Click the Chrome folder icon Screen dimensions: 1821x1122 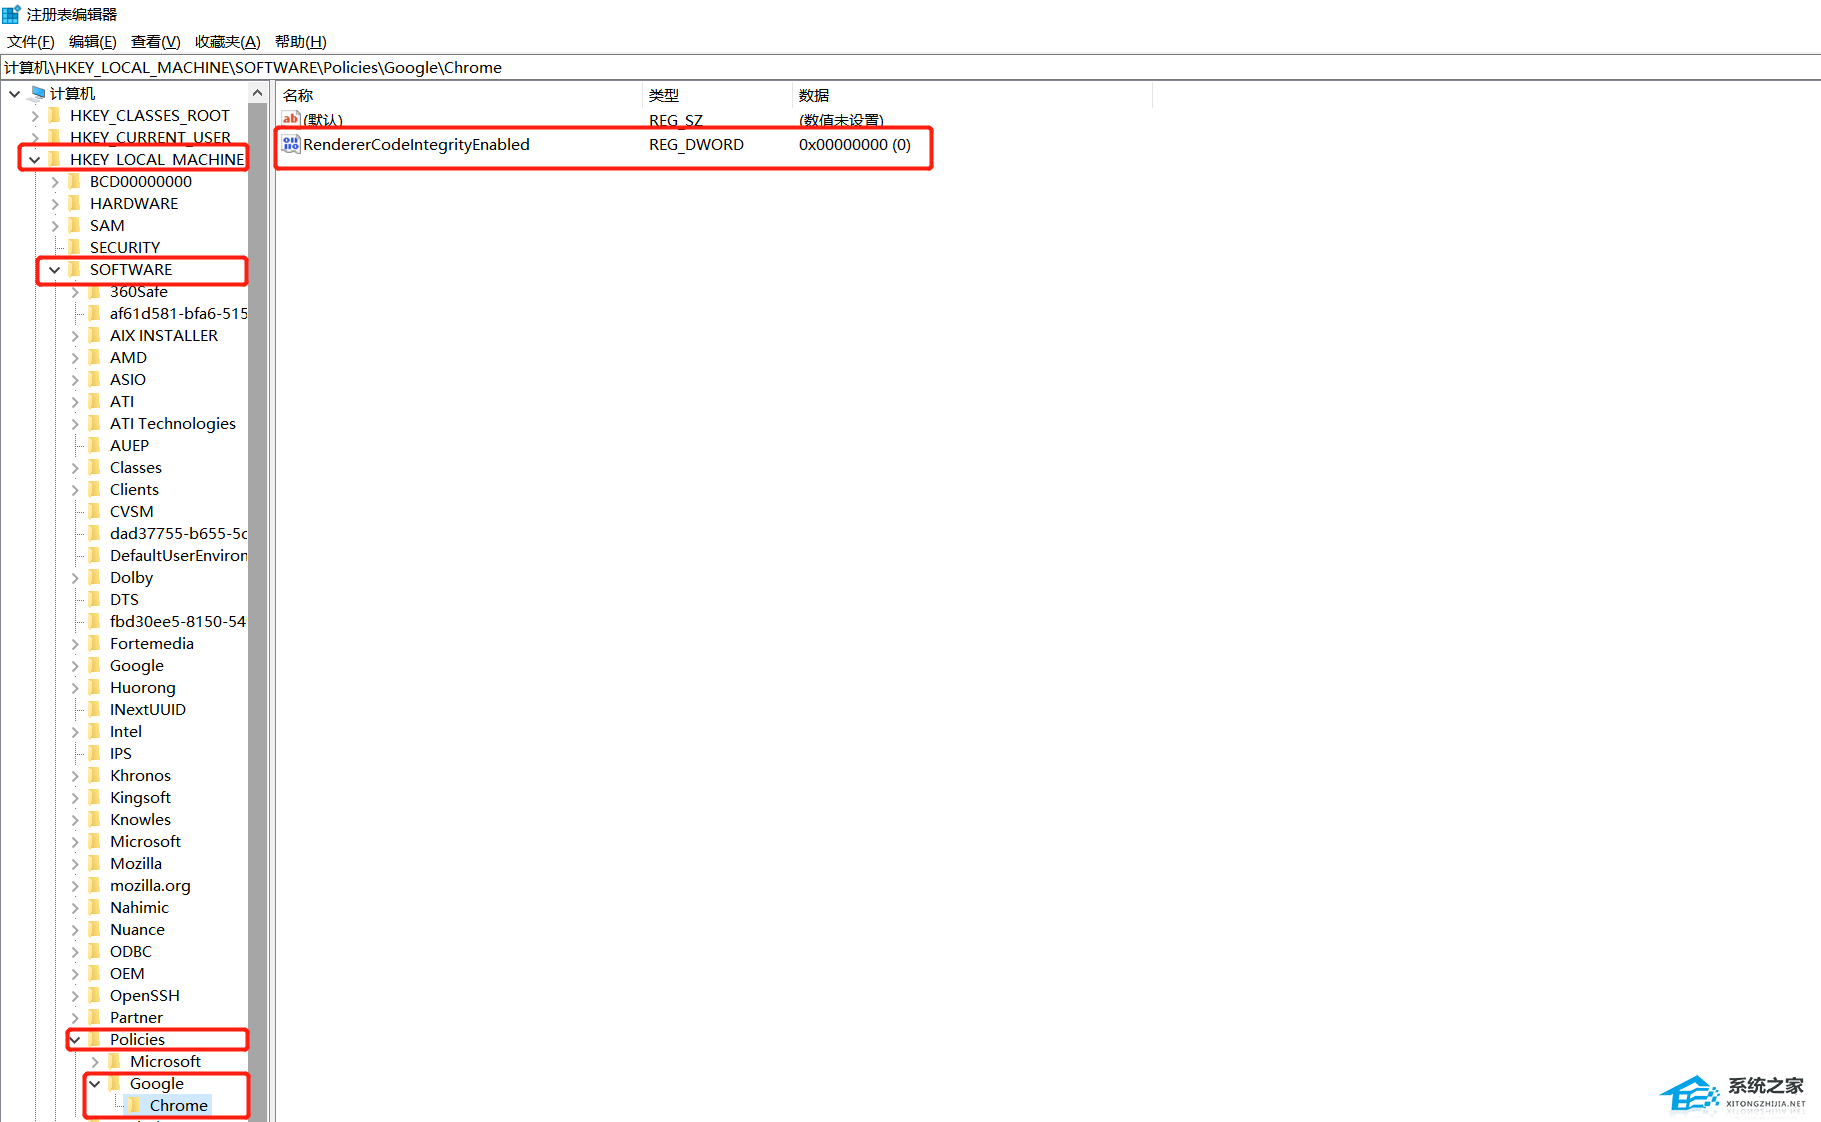[x=136, y=1105]
